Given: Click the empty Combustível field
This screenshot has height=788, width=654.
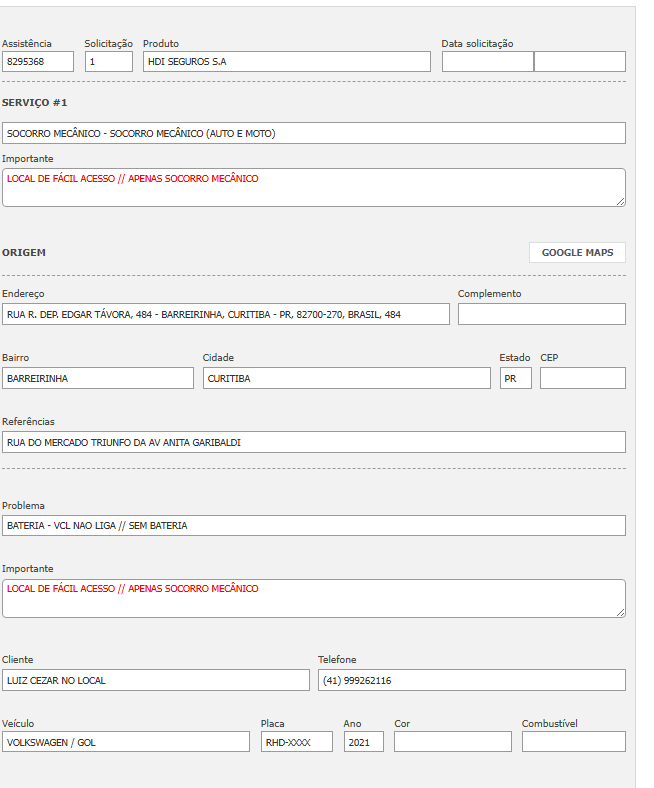Looking at the screenshot, I should [573, 742].
